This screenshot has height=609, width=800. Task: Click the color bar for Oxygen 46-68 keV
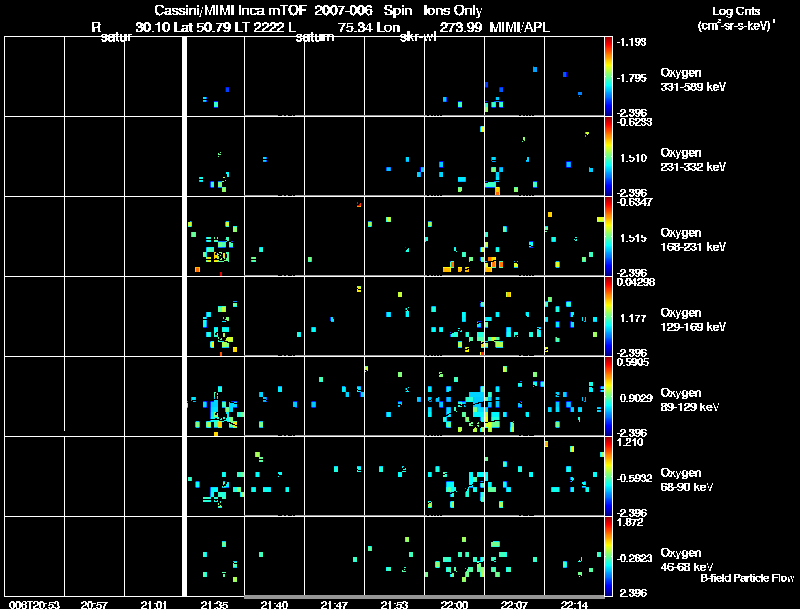pyautogui.click(x=608, y=557)
